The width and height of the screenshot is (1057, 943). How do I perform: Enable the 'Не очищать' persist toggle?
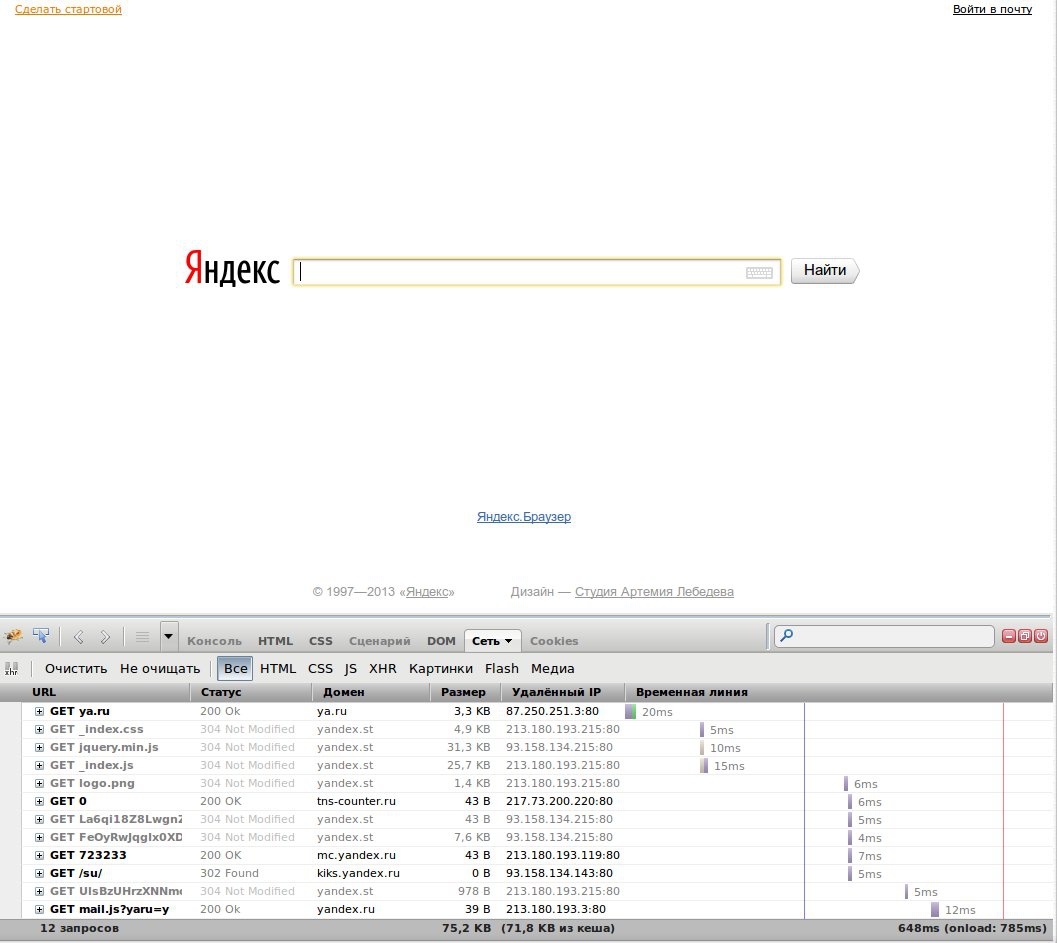[159, 668]
